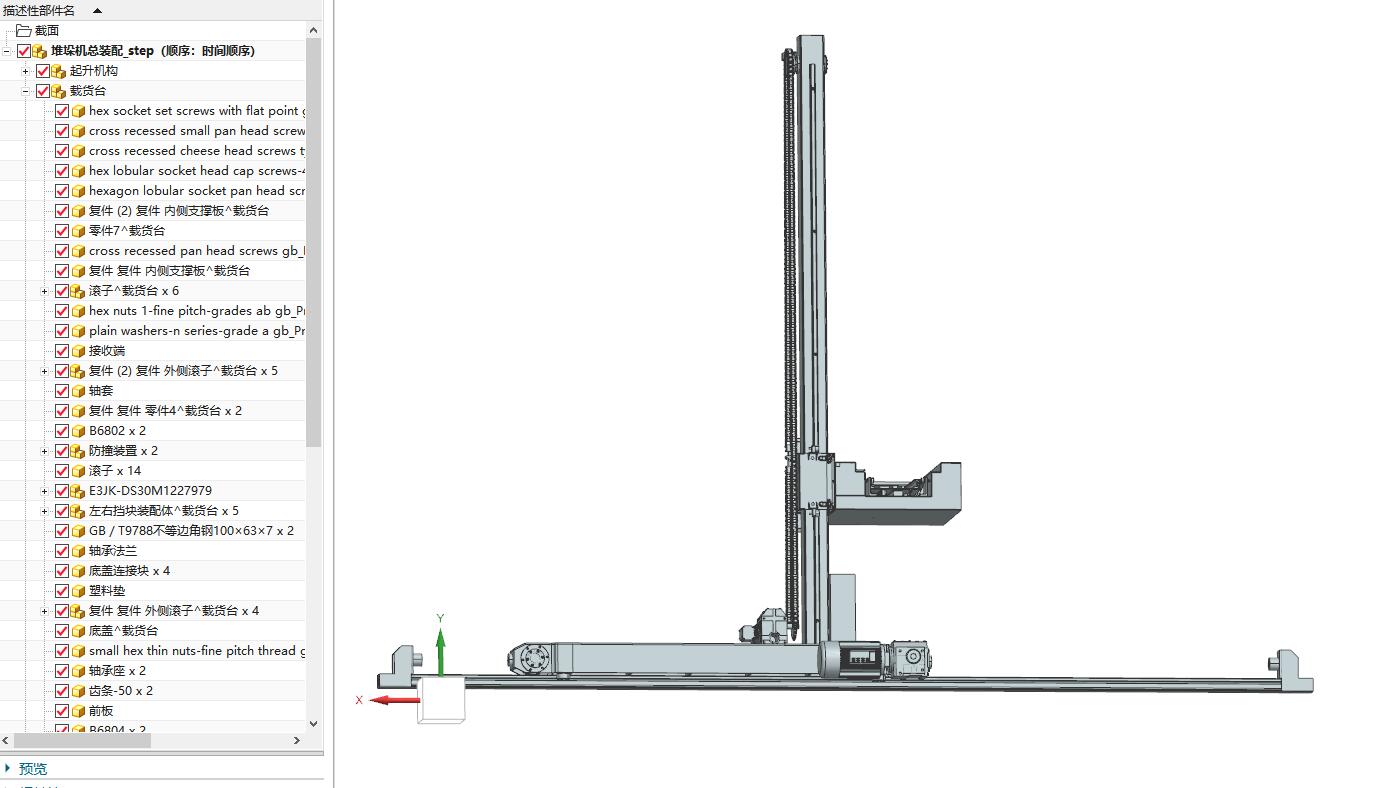Click the assembly icon of E3JK-DS30M1227979
This screenshot has width=1374, height=788.
(x=78, y=490)
